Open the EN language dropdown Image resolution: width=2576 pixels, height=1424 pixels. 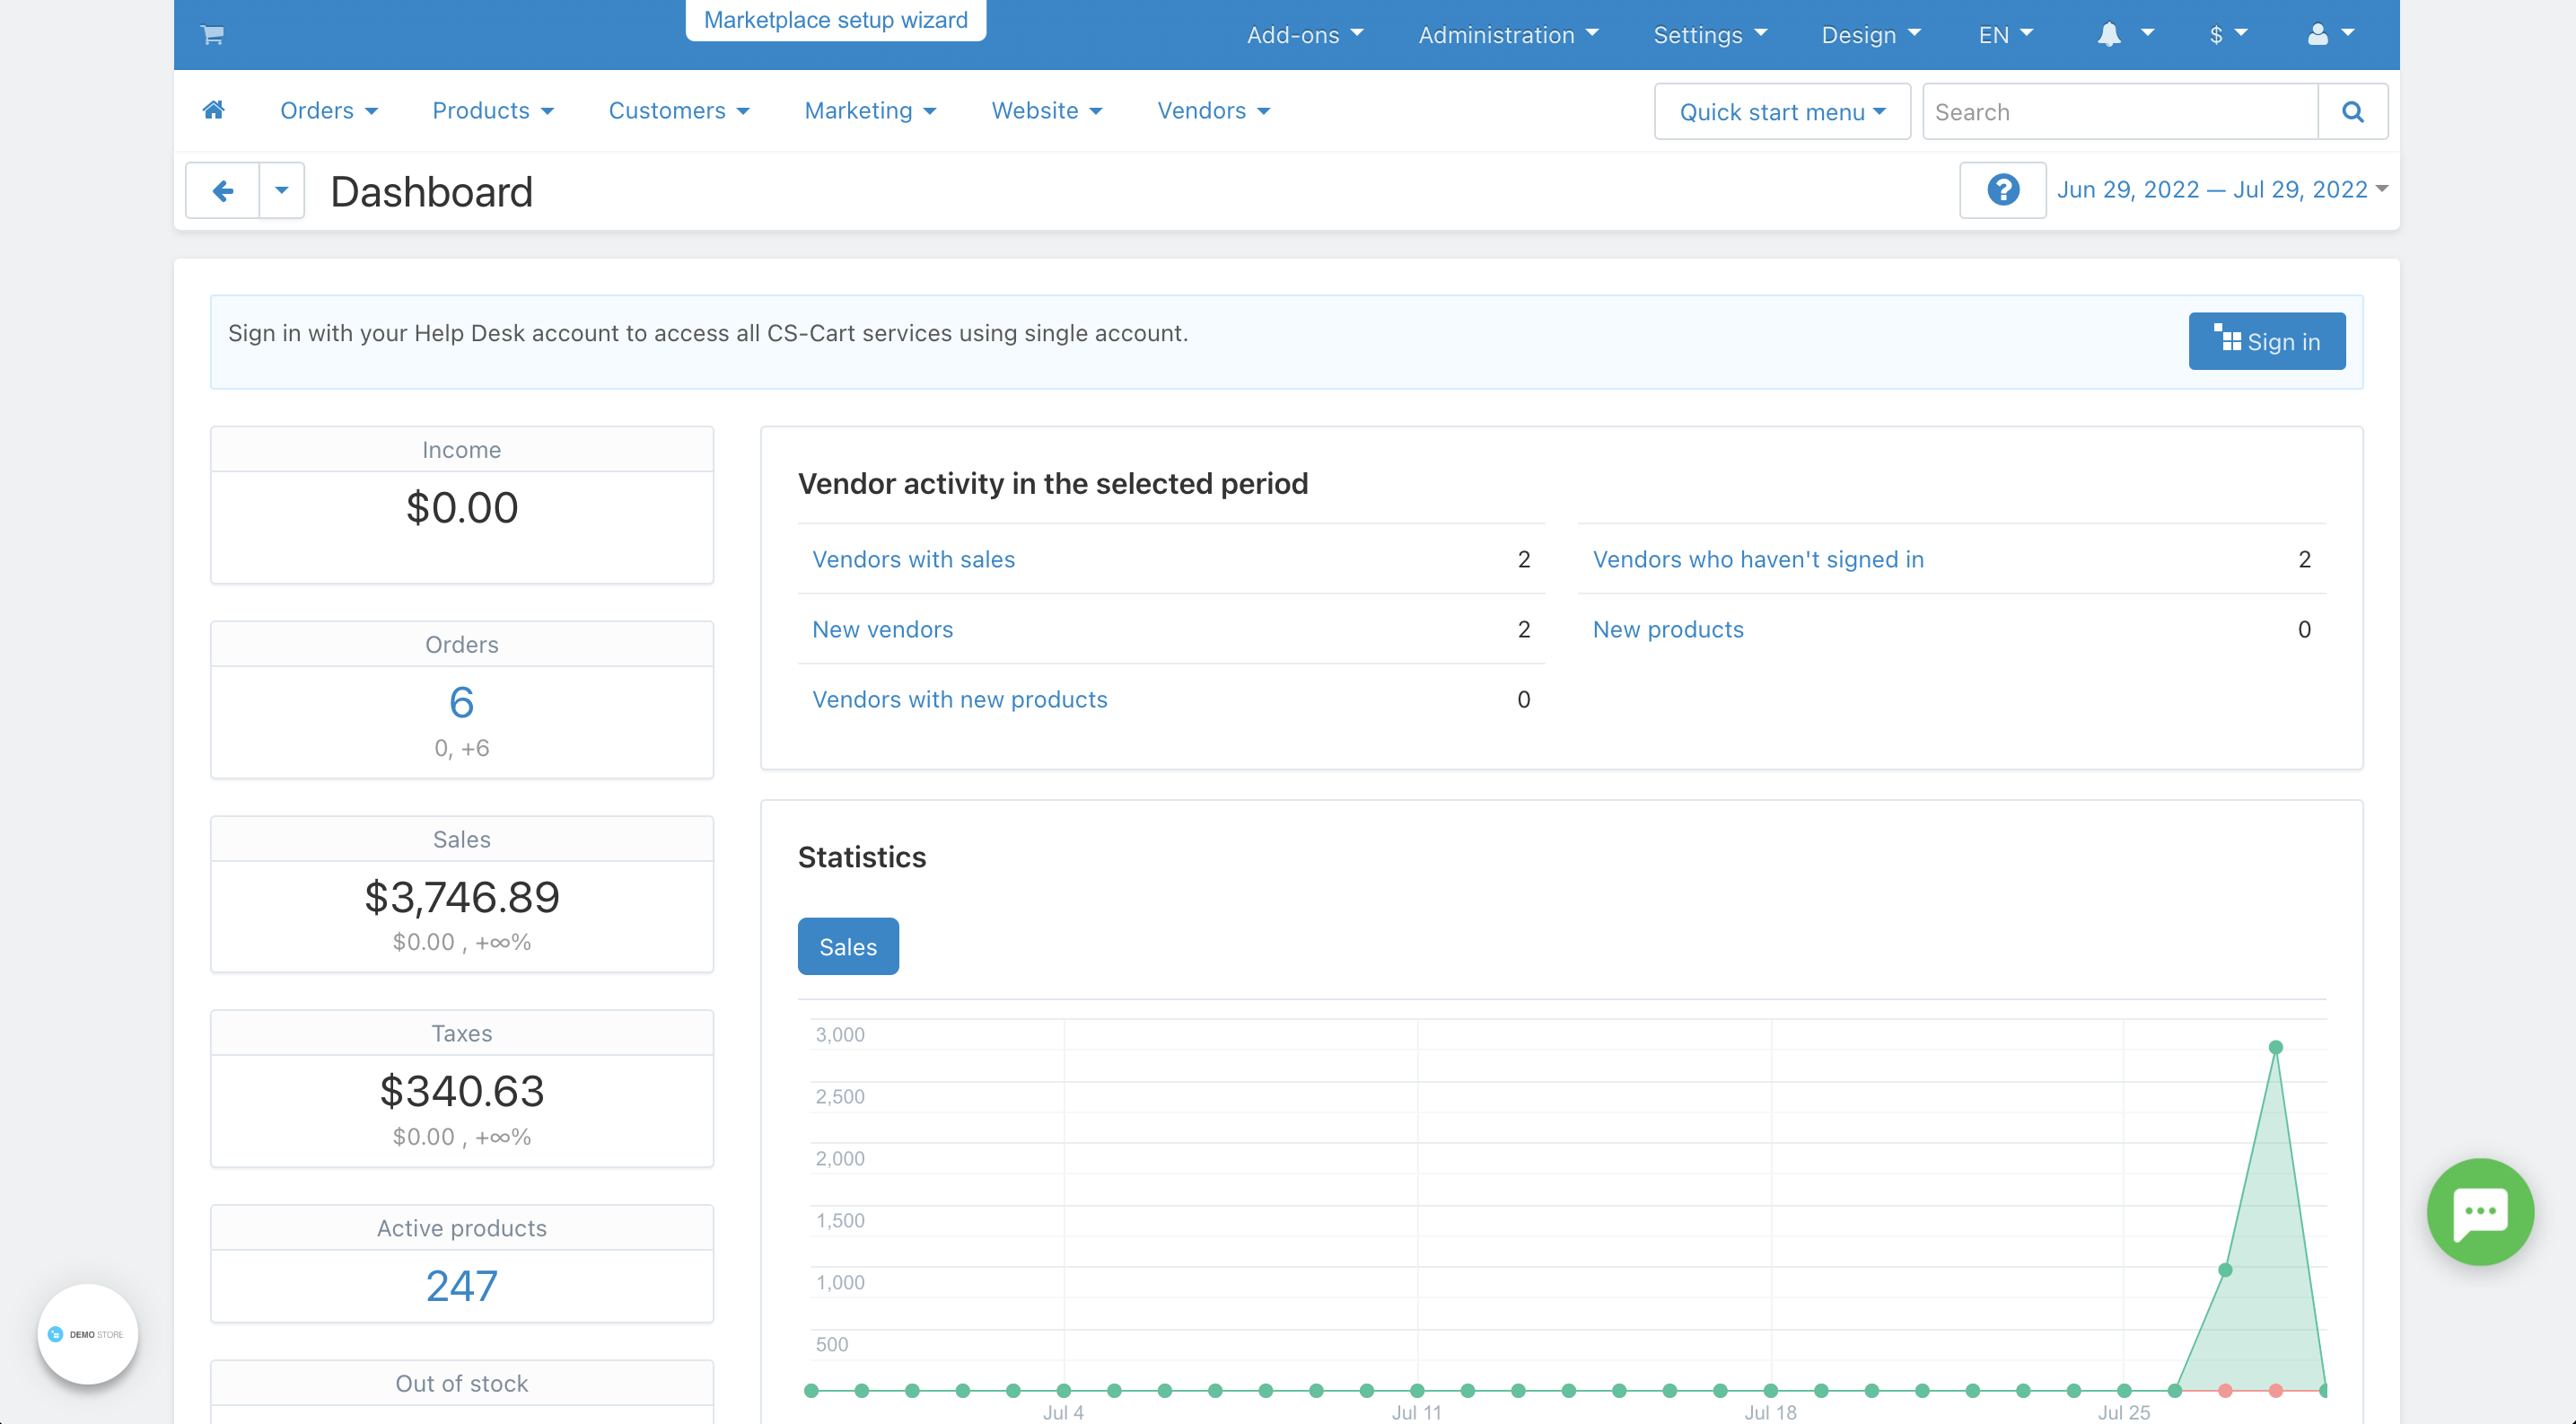pos(2003,34)
